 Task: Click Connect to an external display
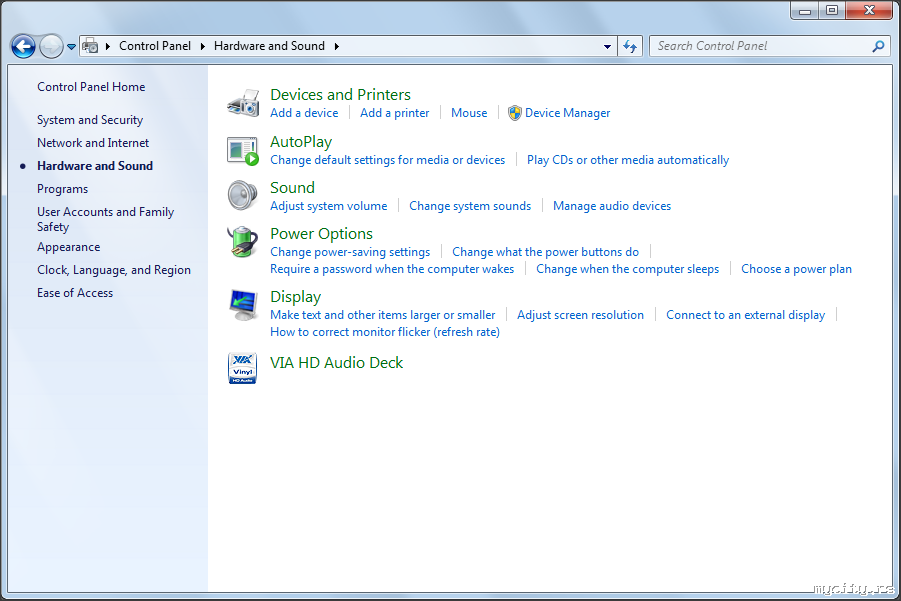745,315
